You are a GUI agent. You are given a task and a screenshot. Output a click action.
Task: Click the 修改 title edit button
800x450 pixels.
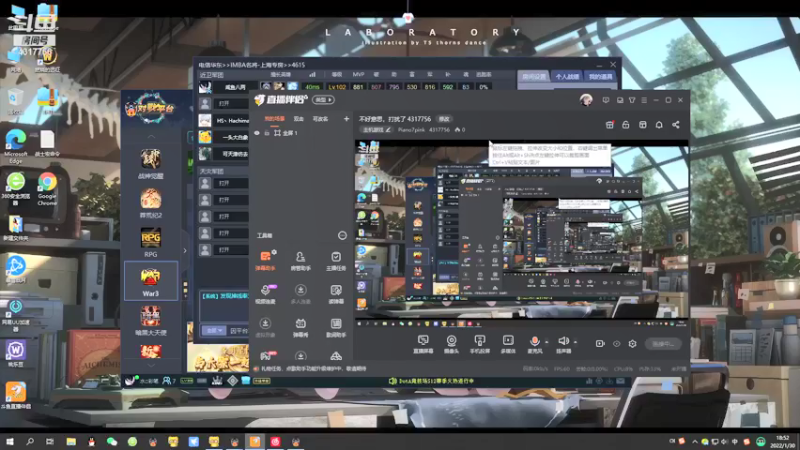coord(444,119)
